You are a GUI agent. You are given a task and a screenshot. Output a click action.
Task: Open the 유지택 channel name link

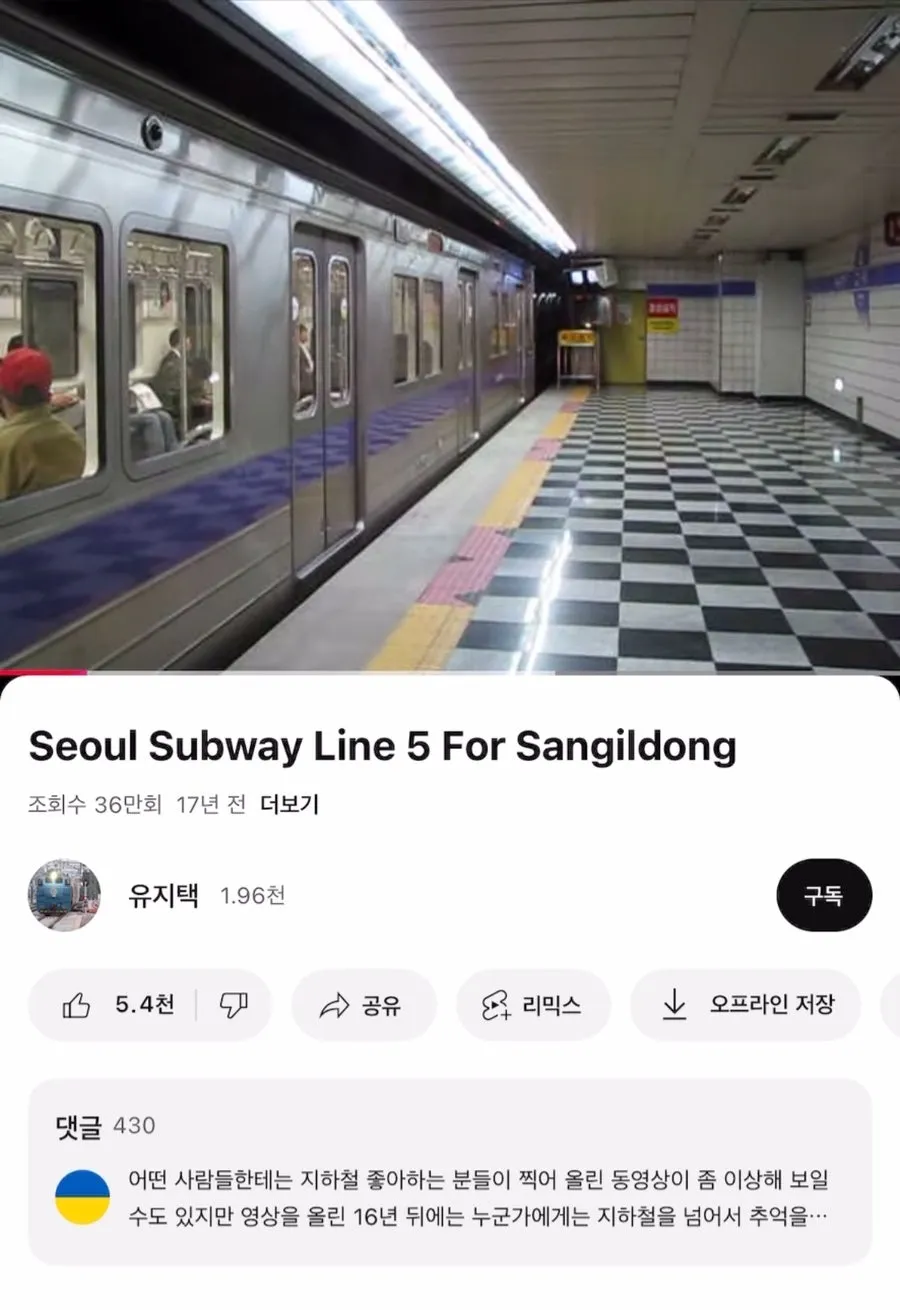[x=164, y=895]
